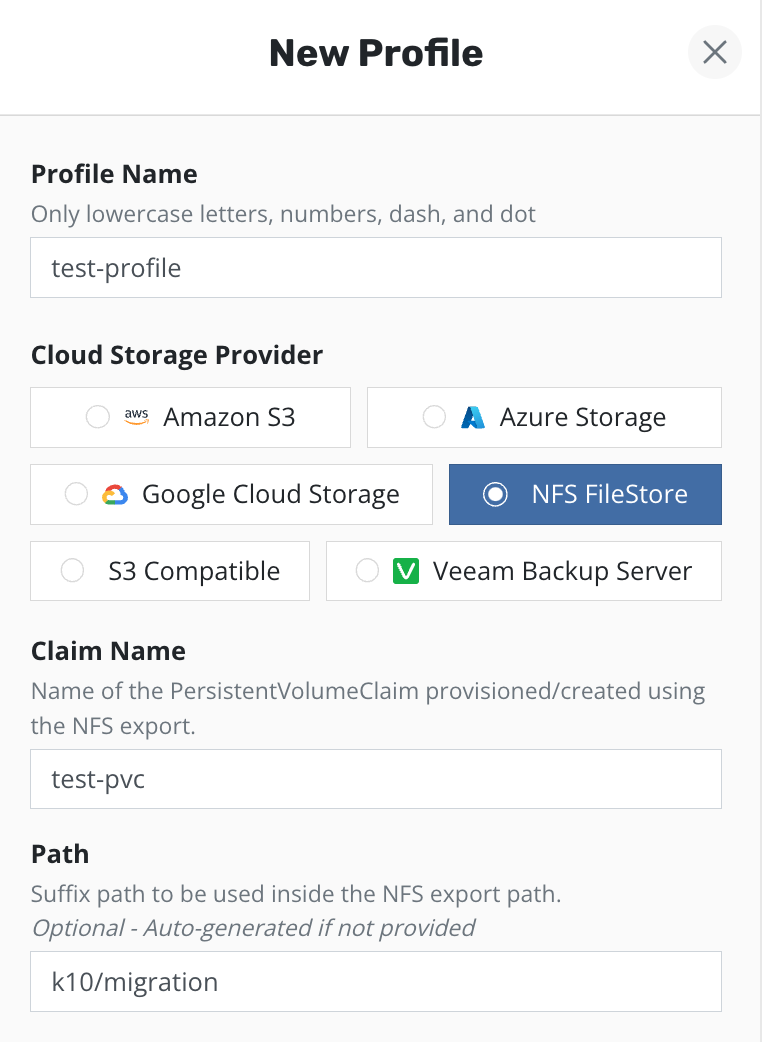The width and height of the screenshot is (762, 1042).
Task: Toggle the Azure Storage radio circle
Action: click(434, 417)
